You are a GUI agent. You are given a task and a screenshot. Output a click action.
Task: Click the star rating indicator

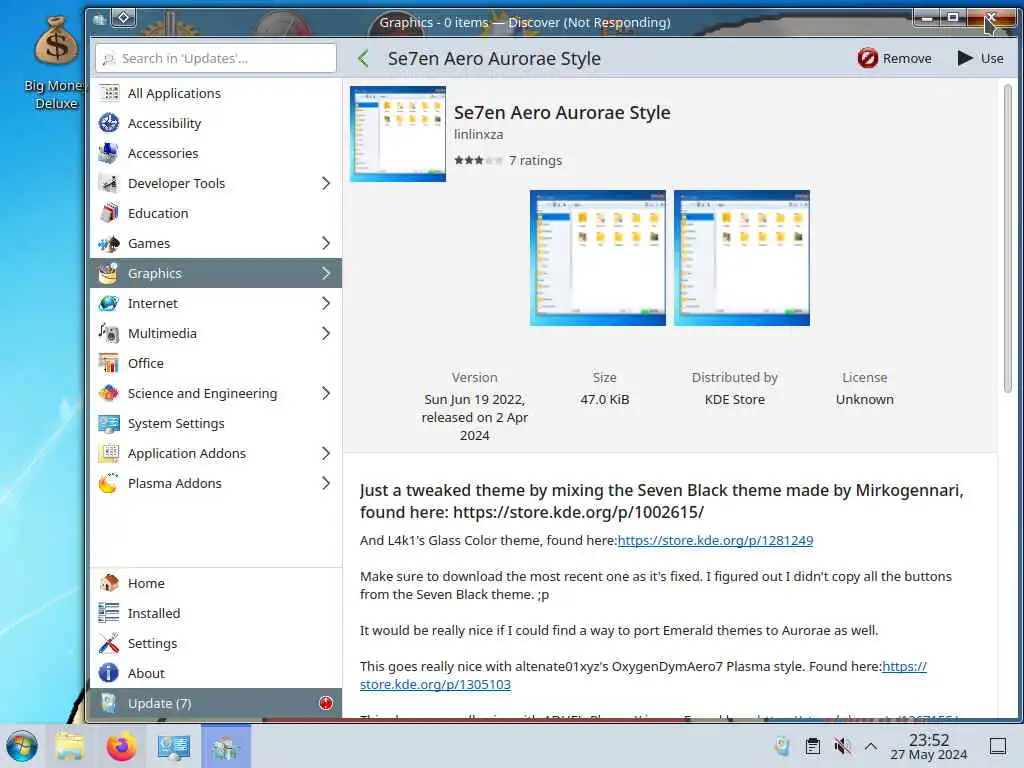[479, 161]
